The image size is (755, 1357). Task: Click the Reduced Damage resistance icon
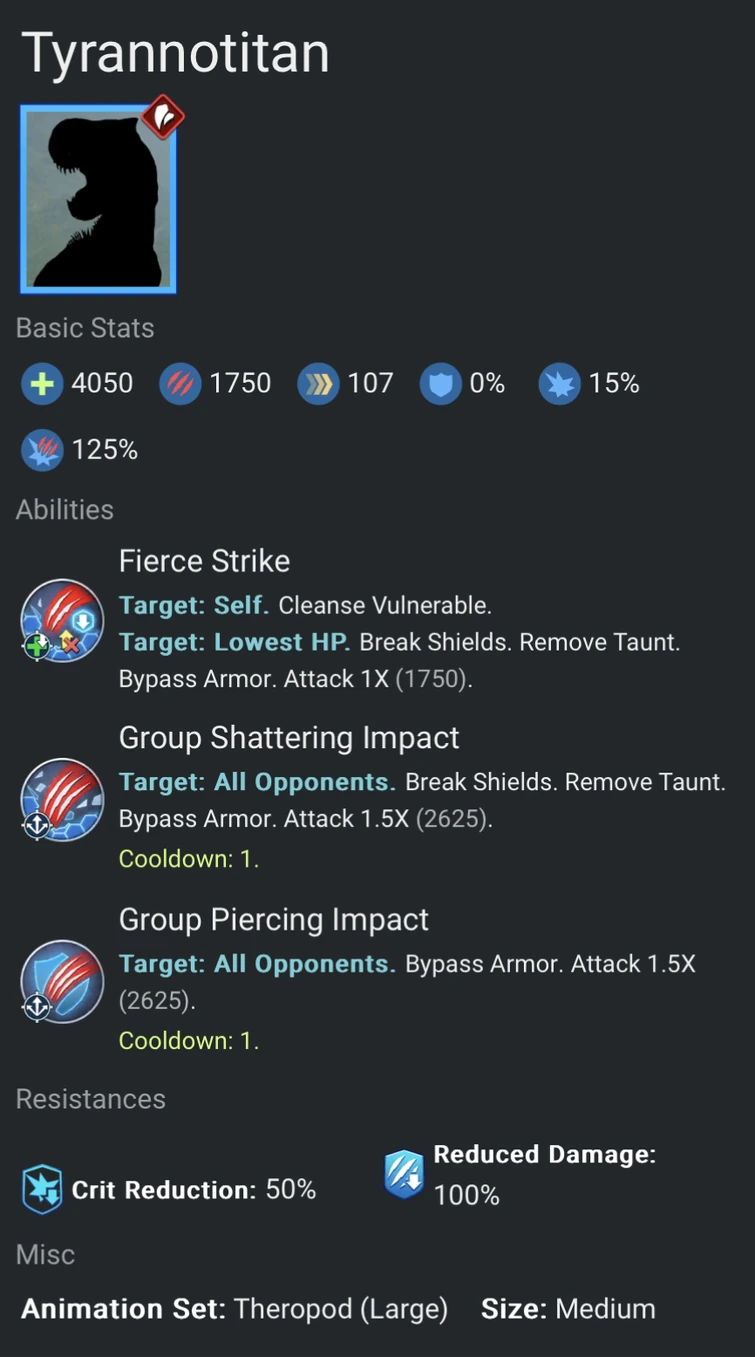[404, 1174]
